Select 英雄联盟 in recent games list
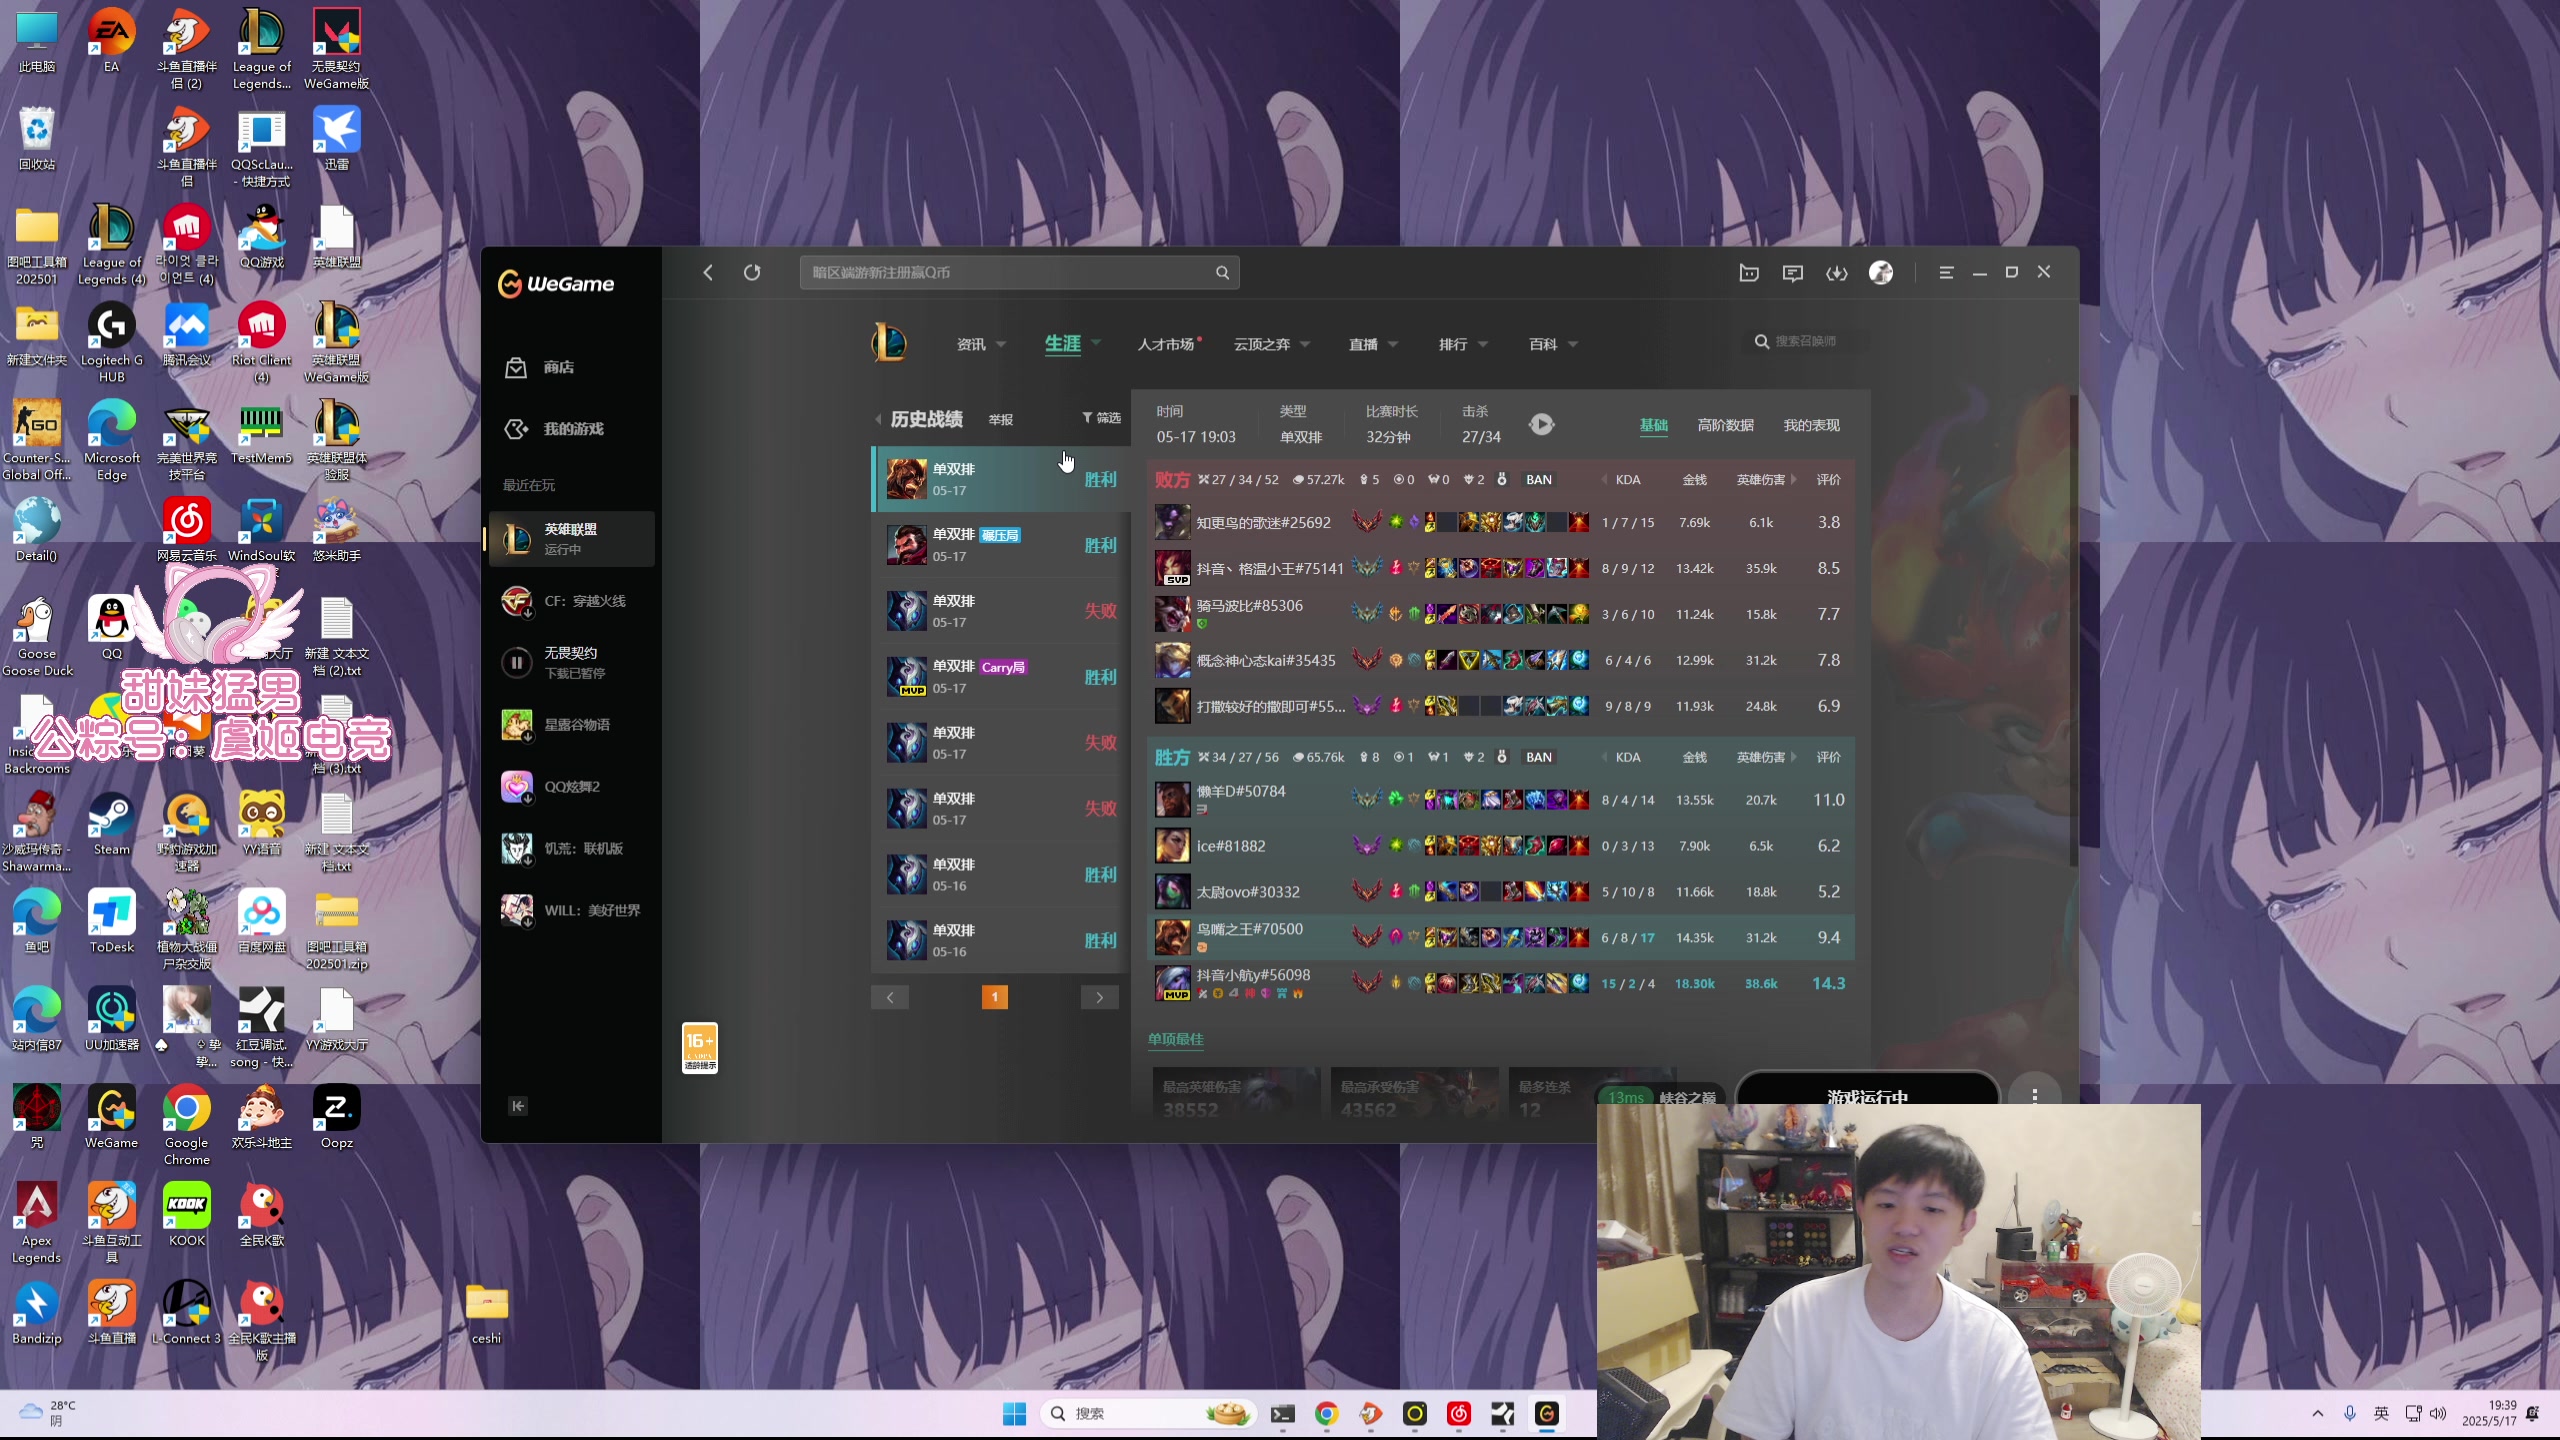 tap(572, 539)
